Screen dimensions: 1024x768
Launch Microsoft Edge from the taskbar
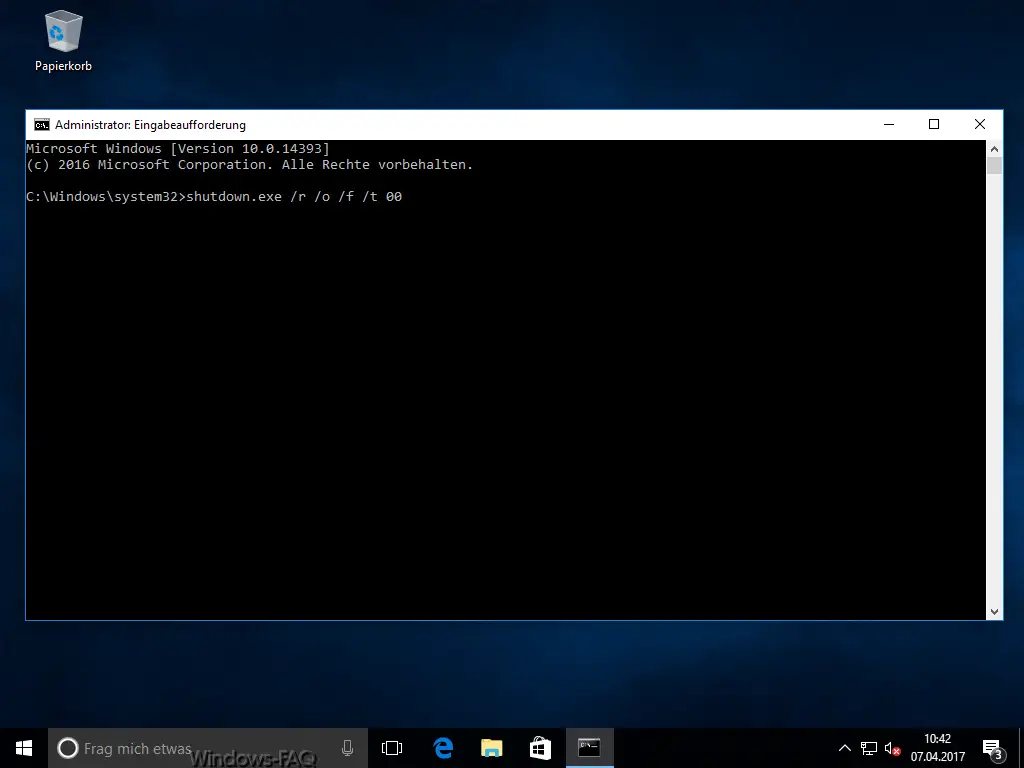point(443,748)
